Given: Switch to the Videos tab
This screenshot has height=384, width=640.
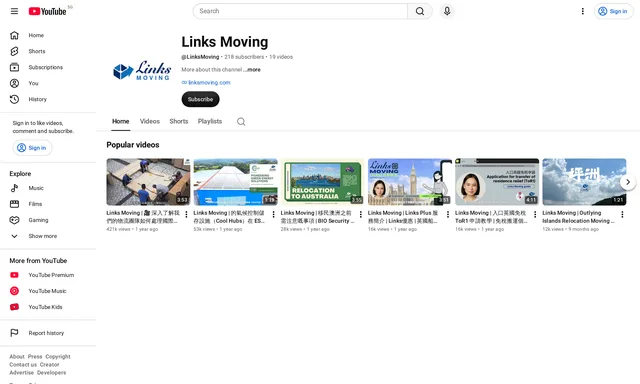Looking at the screenshot, I should point(150,122).
